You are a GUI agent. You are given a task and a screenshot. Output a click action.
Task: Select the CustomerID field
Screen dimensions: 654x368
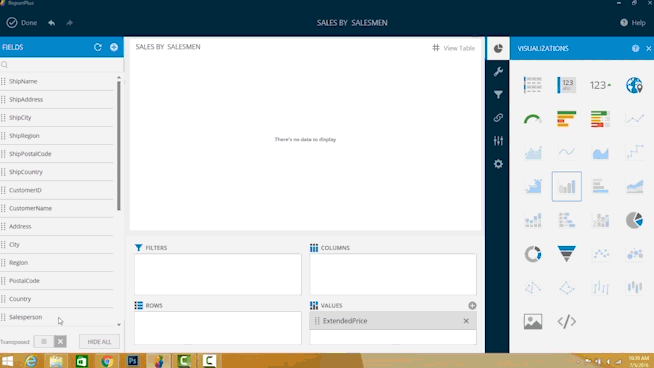(x=57, y=190)
